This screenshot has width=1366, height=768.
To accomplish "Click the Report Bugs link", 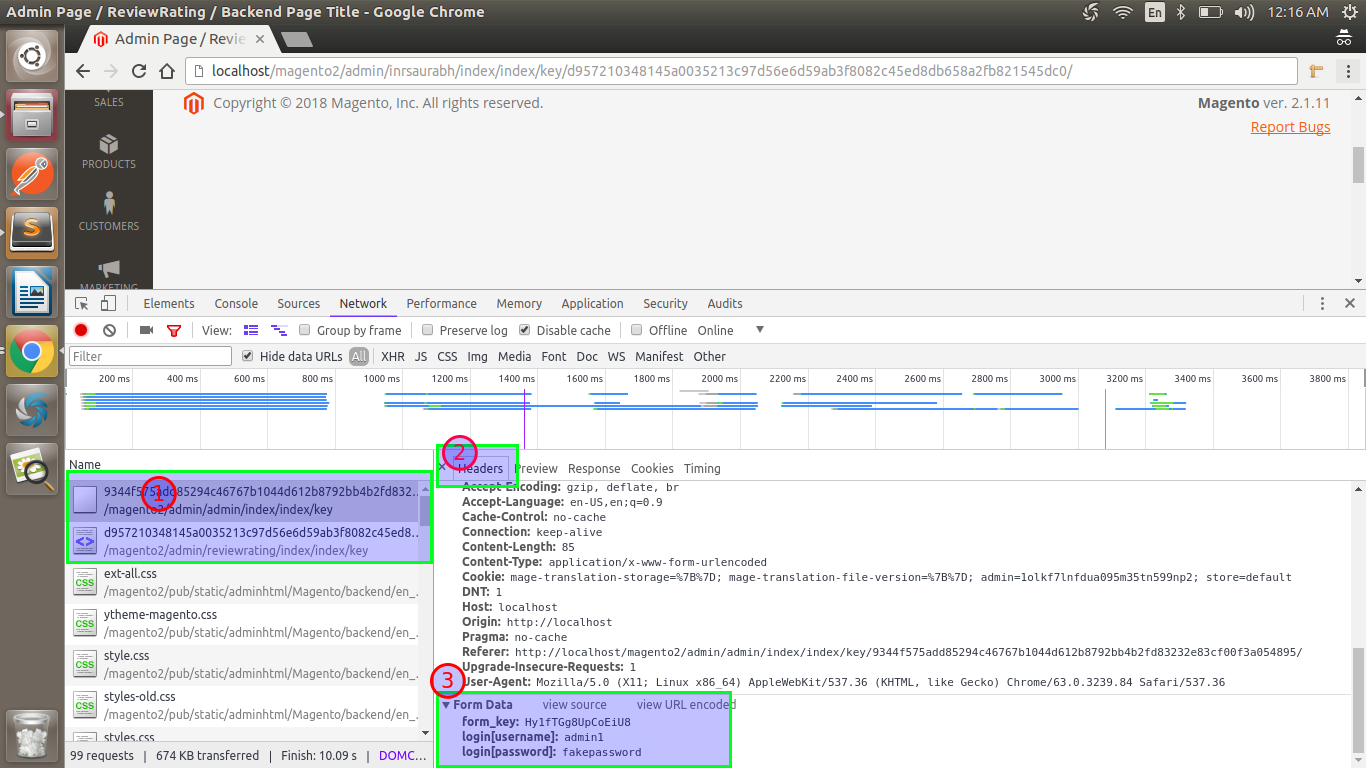I will (x=1290, y=127).
